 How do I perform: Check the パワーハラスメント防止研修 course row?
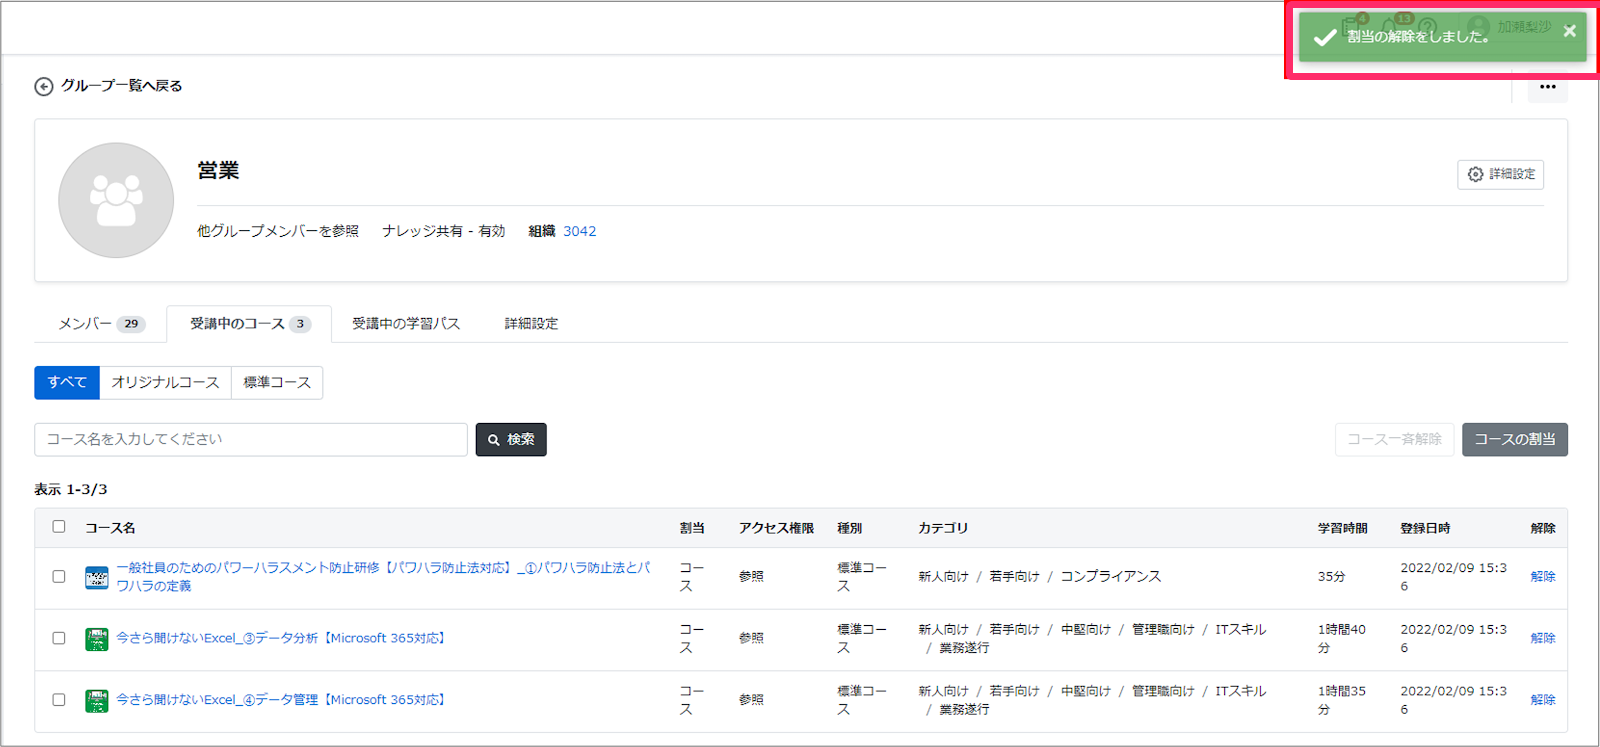click(x=59, y=577)
